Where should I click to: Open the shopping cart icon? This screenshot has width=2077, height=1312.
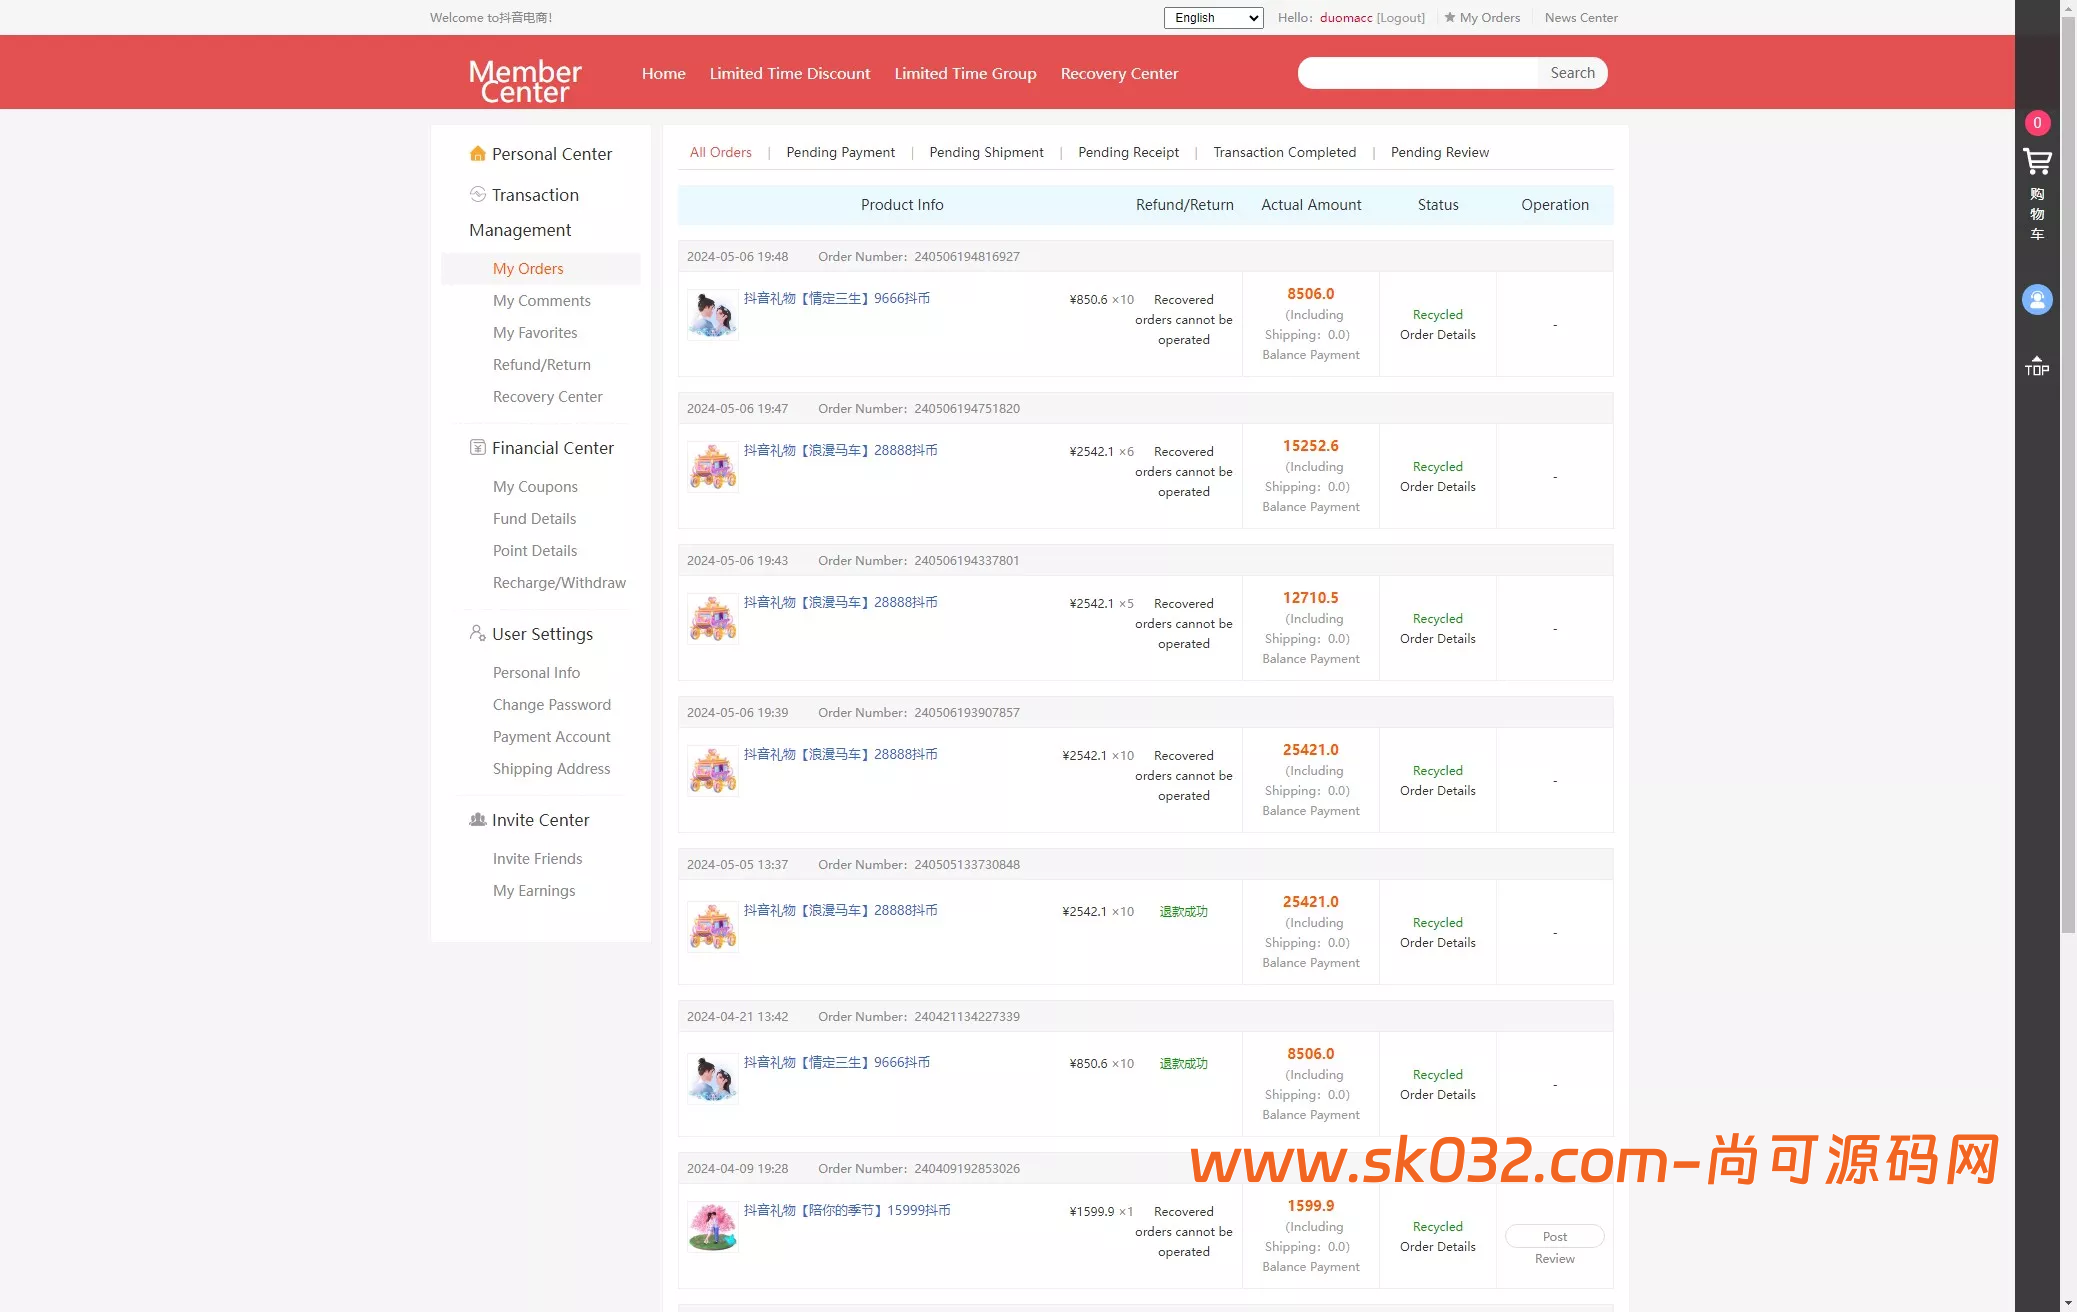[x=2037, y=162]
